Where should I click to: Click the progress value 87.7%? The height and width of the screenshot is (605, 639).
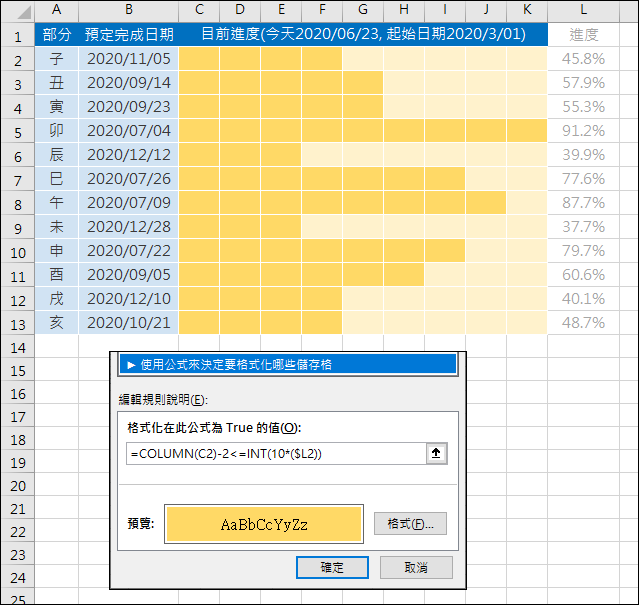point(584,202)
